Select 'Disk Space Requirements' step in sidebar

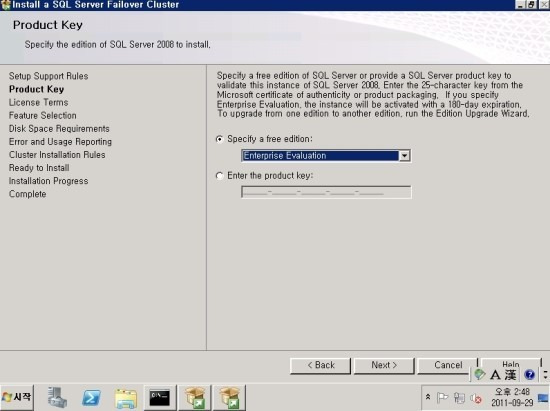(59, 129)
